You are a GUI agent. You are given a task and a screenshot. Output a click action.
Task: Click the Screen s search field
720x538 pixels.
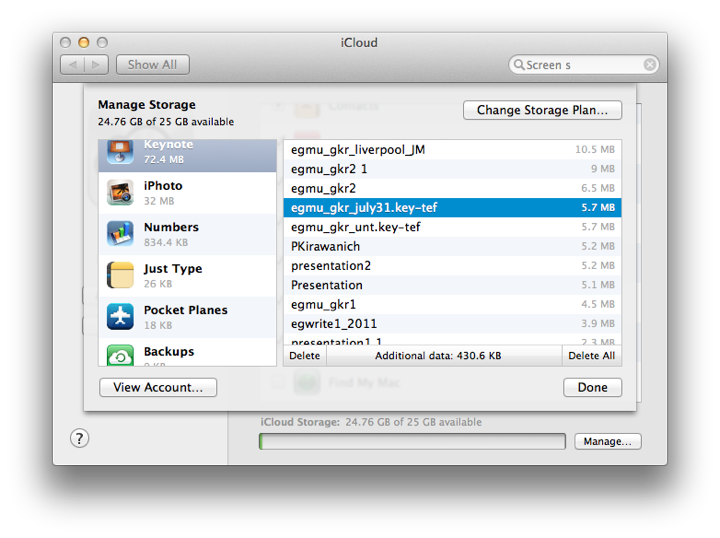coord(584,65)
